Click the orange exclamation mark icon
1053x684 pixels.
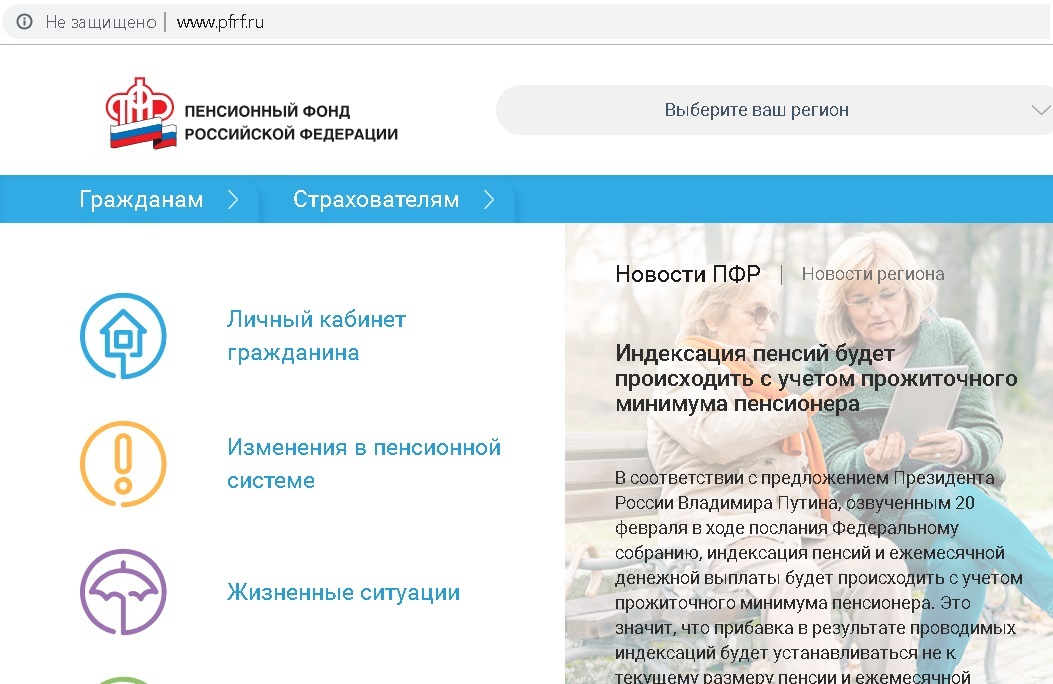click(x=123, y=464)
